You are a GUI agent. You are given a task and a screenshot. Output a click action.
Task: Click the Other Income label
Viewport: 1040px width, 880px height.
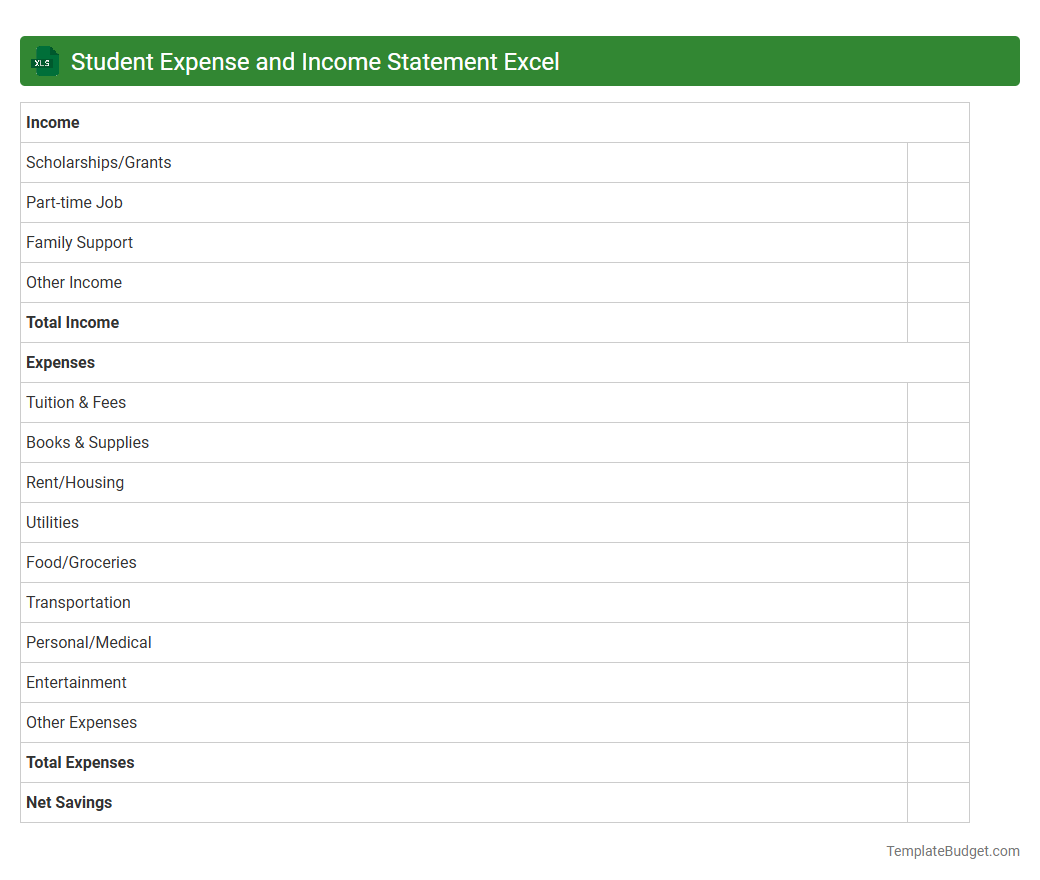74,282
